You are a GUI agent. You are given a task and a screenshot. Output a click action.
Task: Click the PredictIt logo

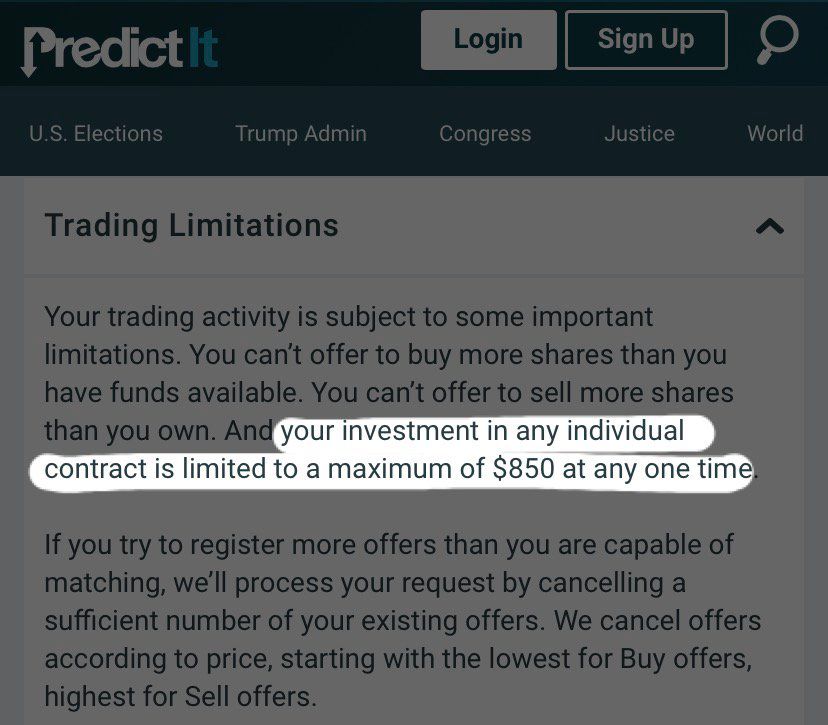pyautogui.click(x=120, y=47)
